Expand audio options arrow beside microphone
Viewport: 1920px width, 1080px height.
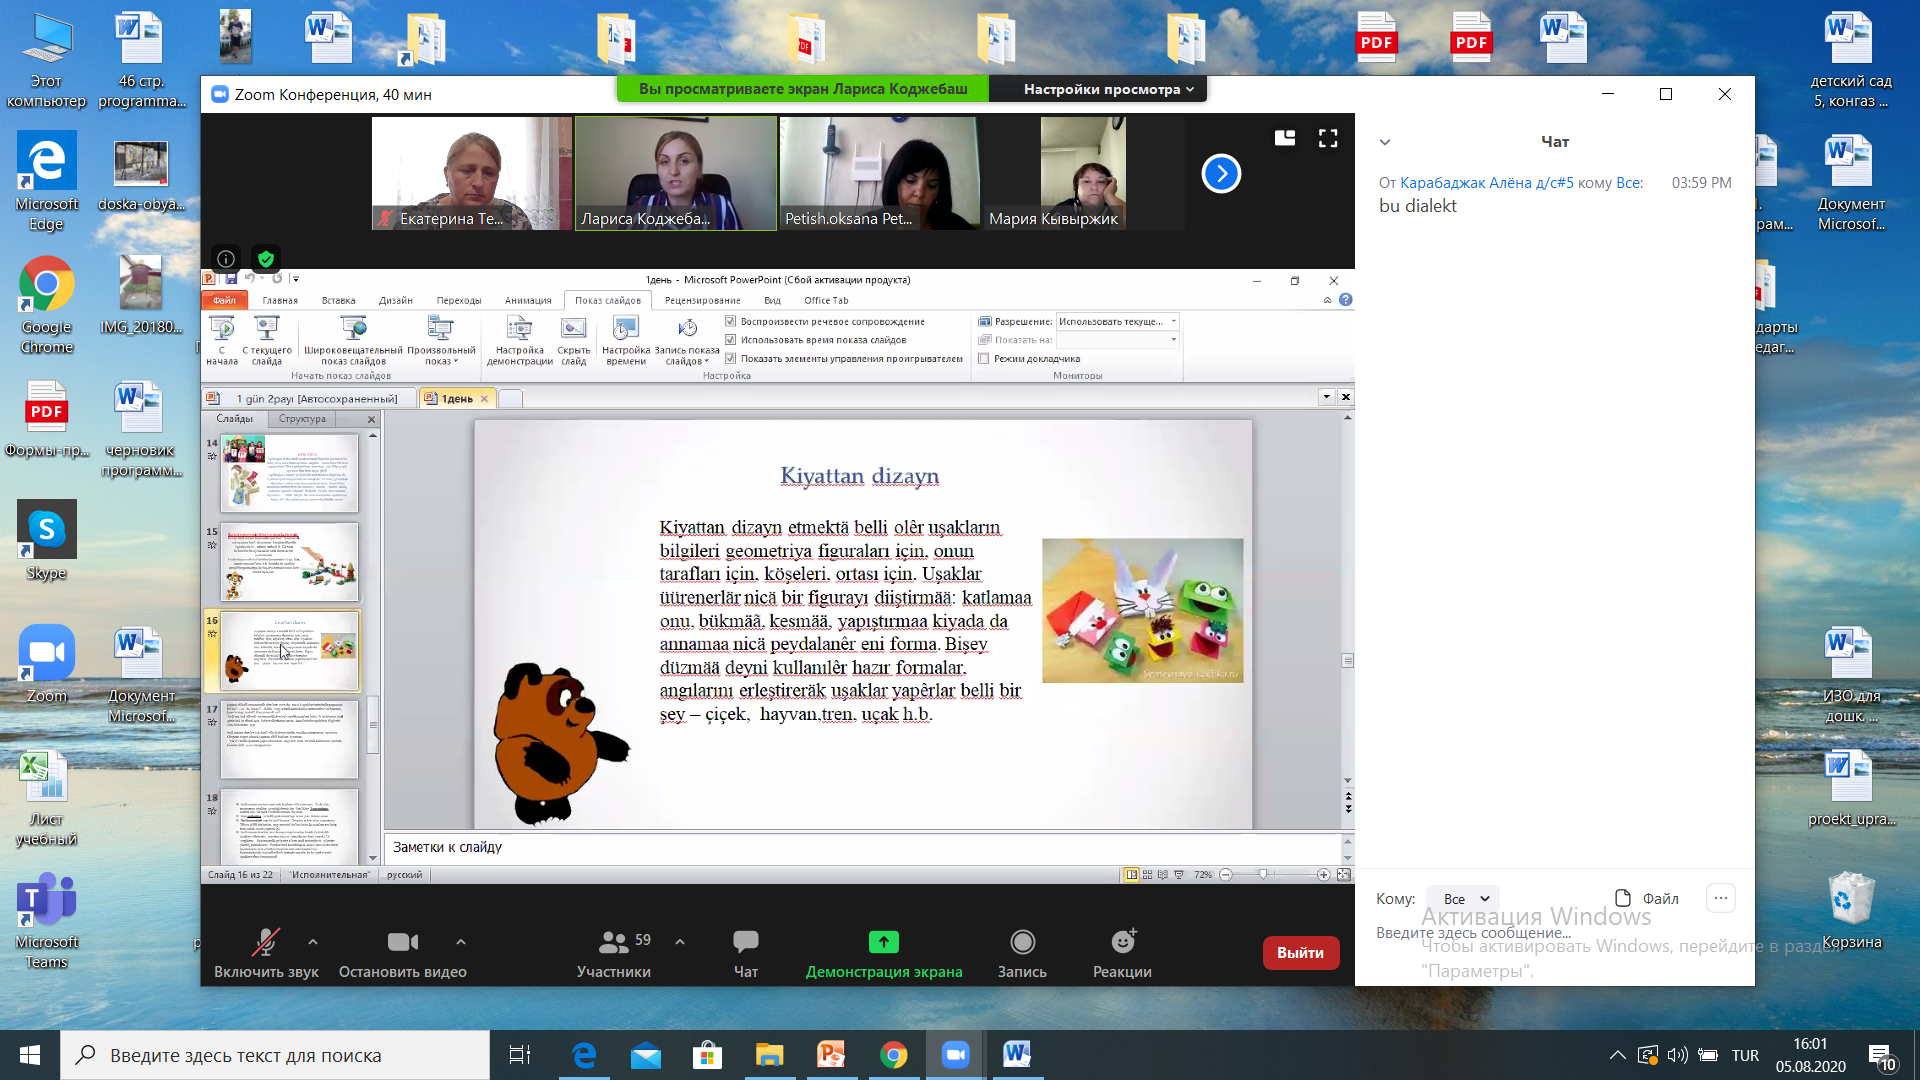coord(313,942)
